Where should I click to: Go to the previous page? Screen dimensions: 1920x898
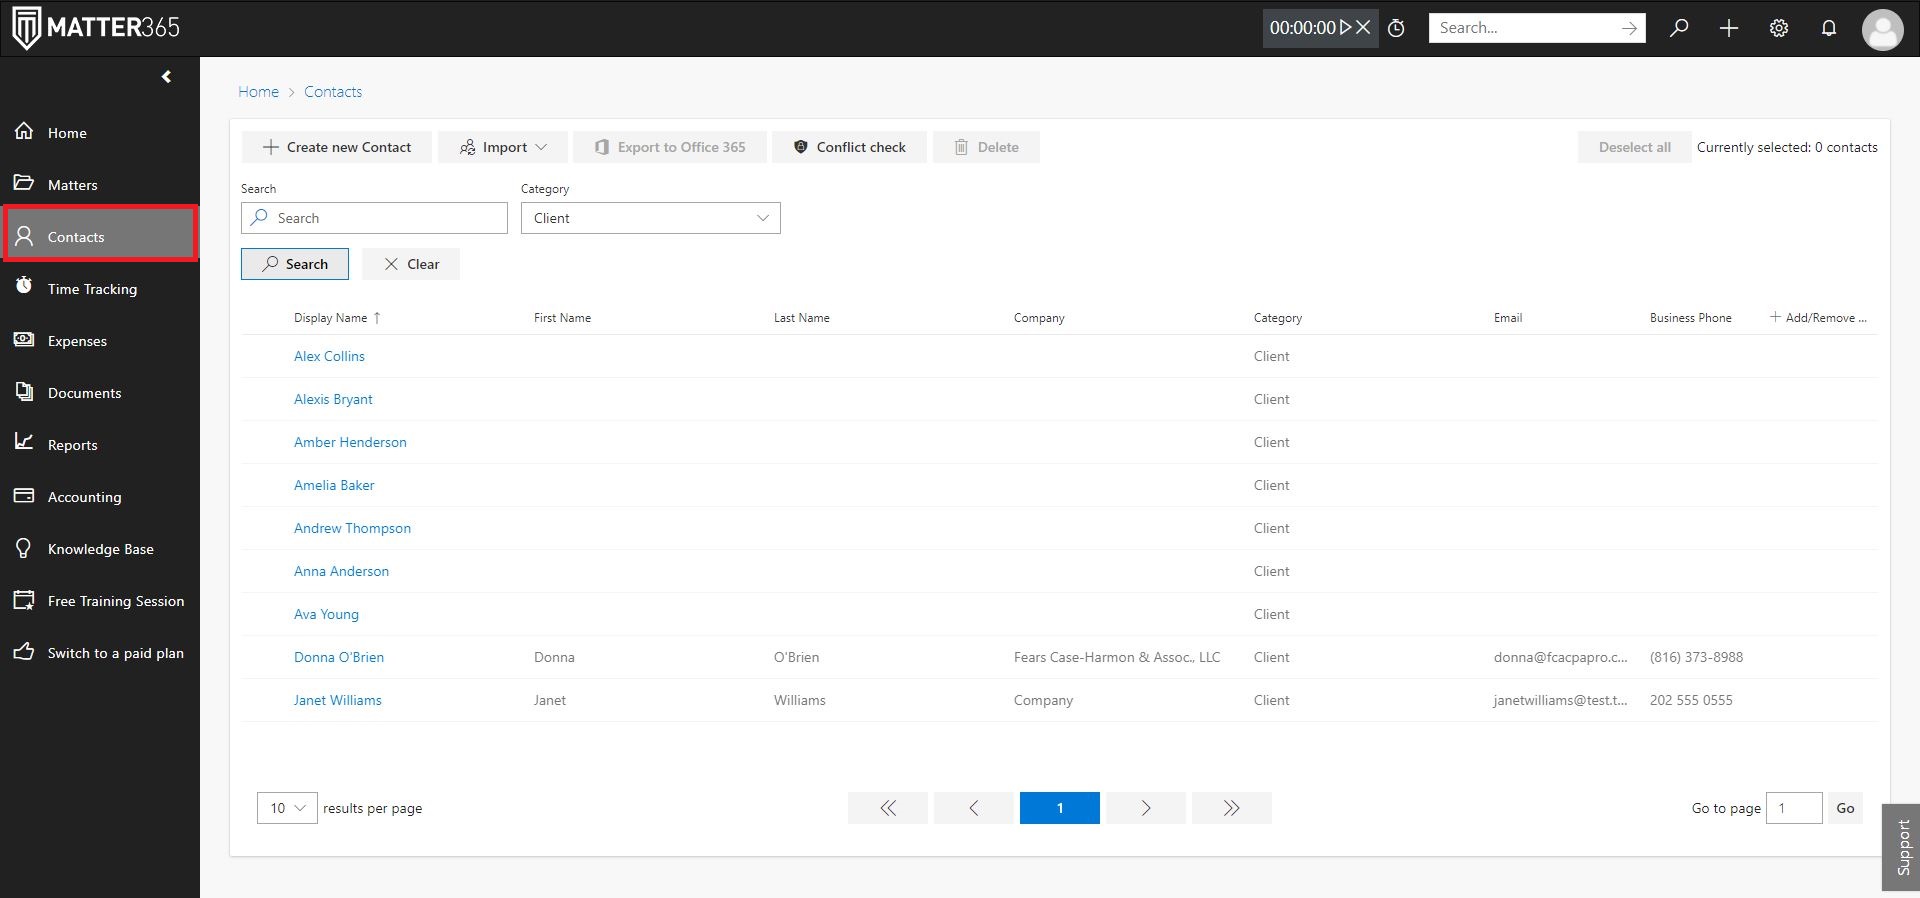(x=974, y=808)
